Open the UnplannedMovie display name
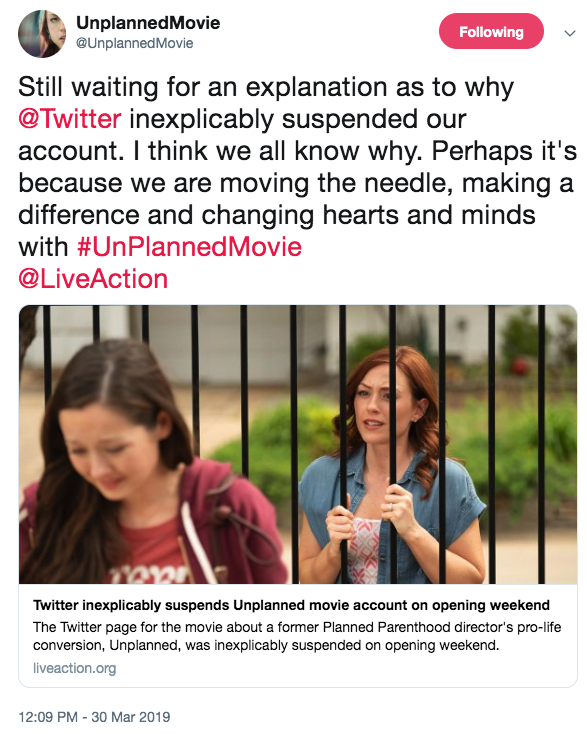The width and height of the screenshot is (587, 734). coord(148,22)
